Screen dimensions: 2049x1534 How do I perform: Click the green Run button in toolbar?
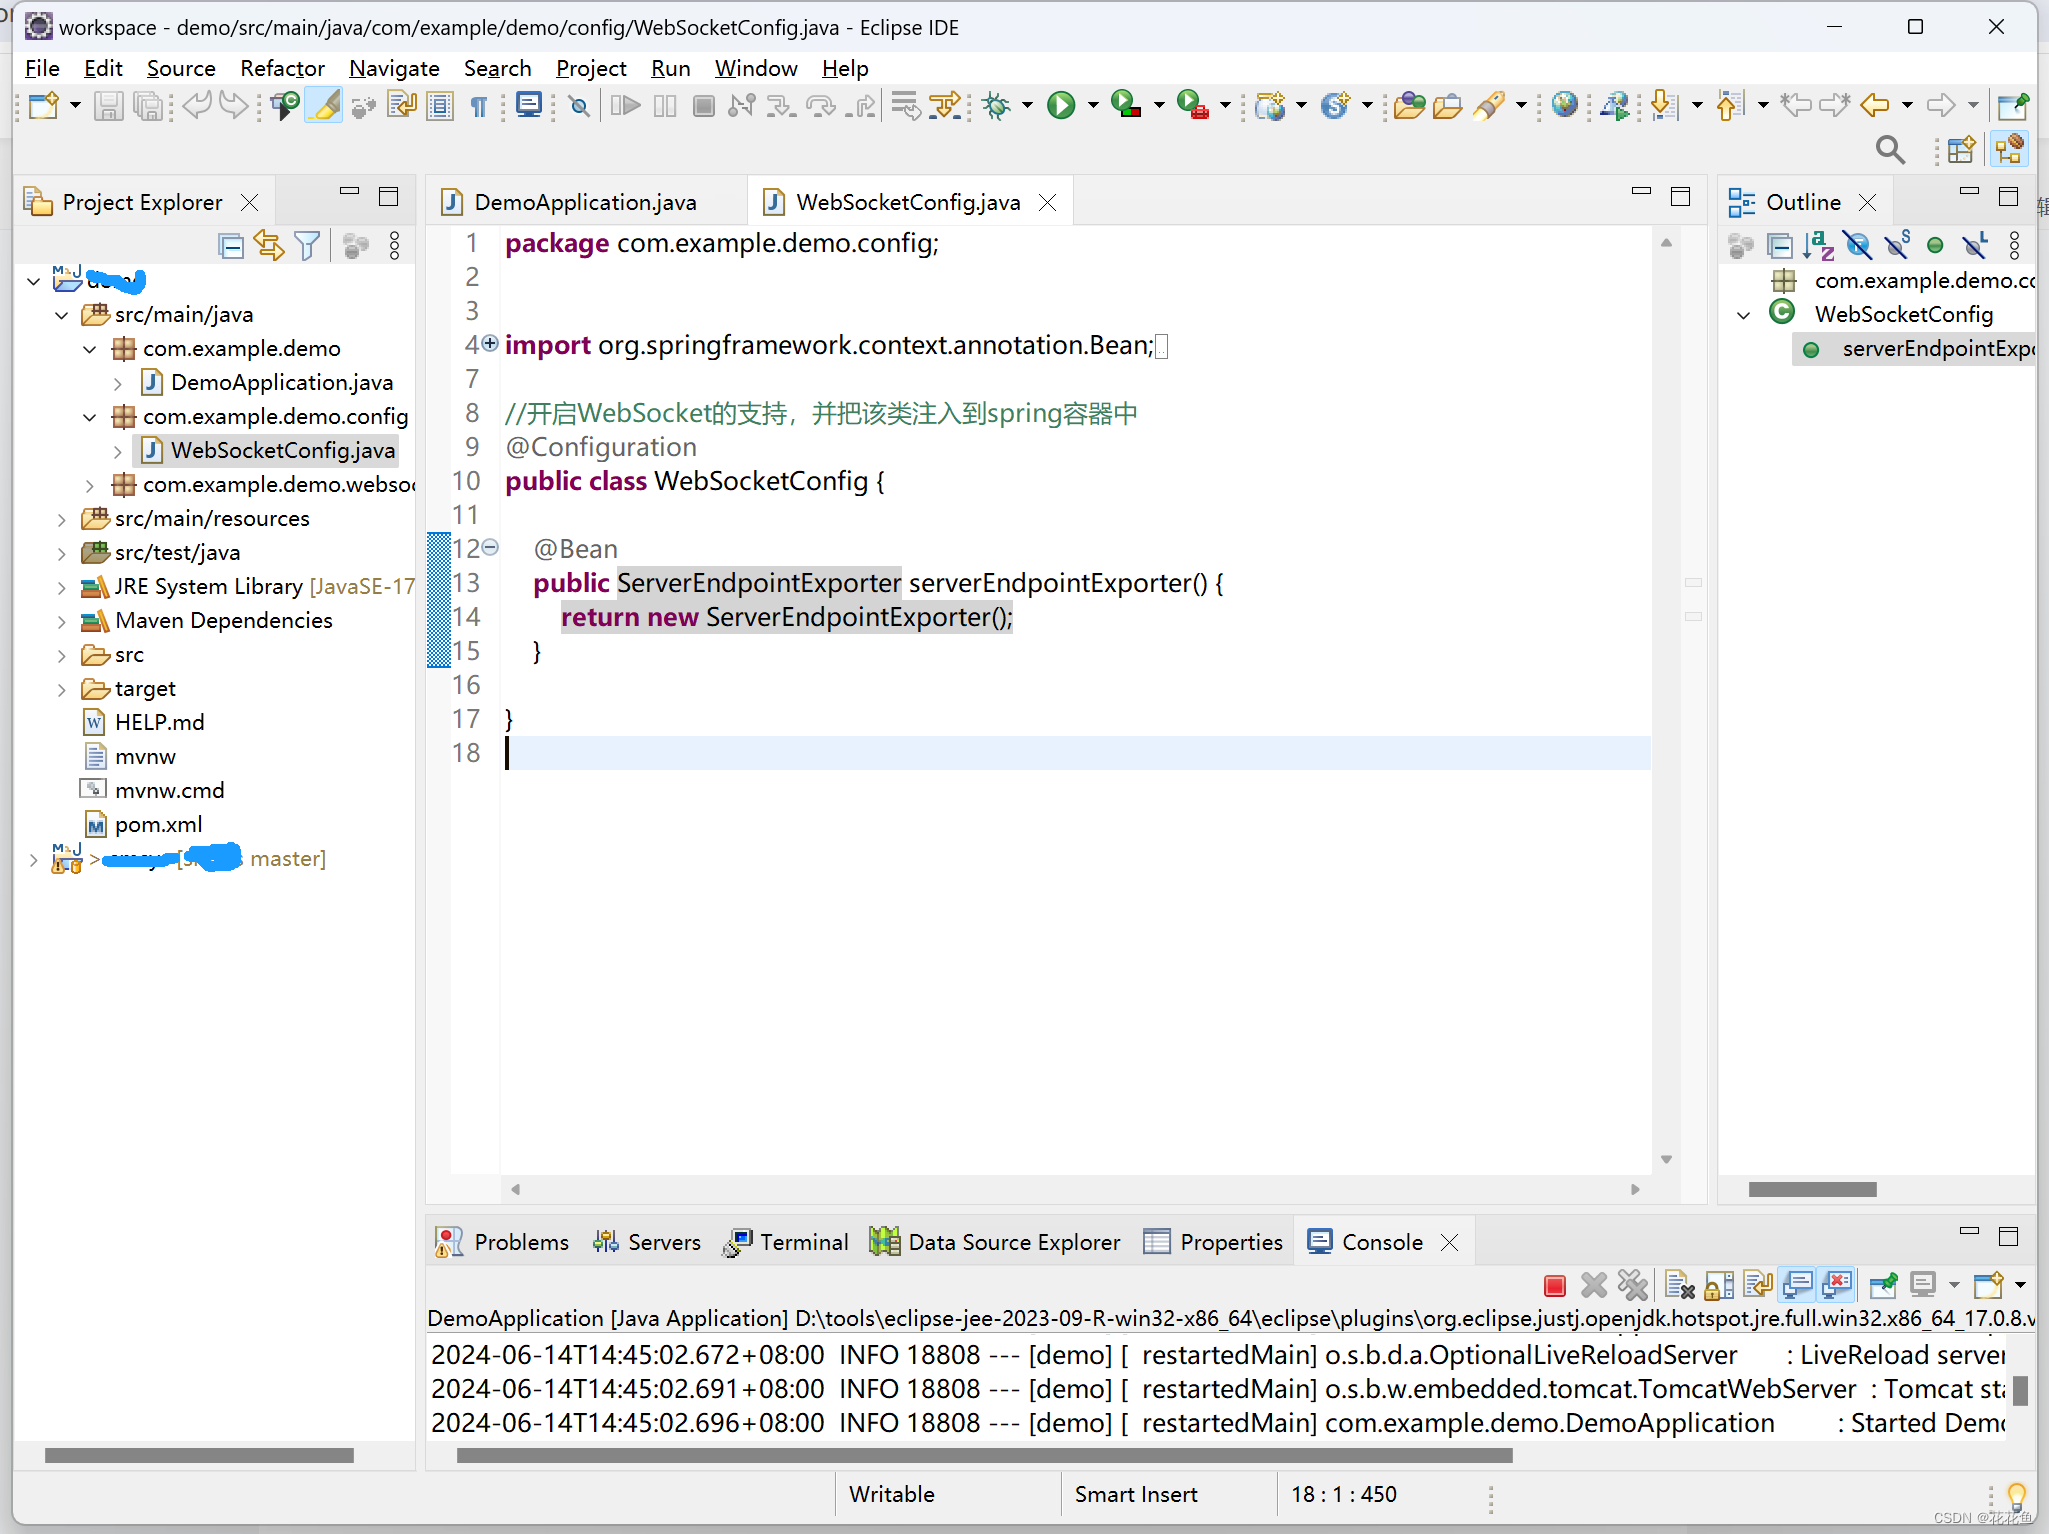1061,105
